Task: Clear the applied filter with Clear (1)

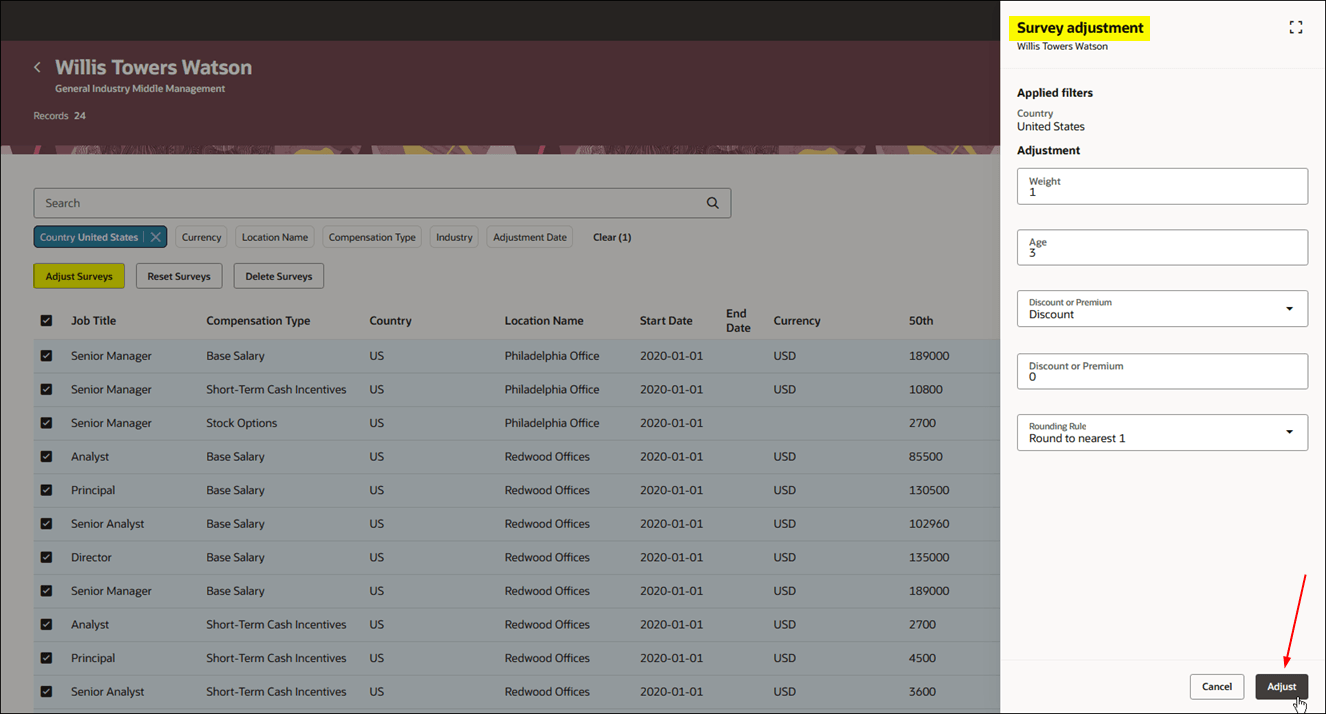Action: (612, 237)
